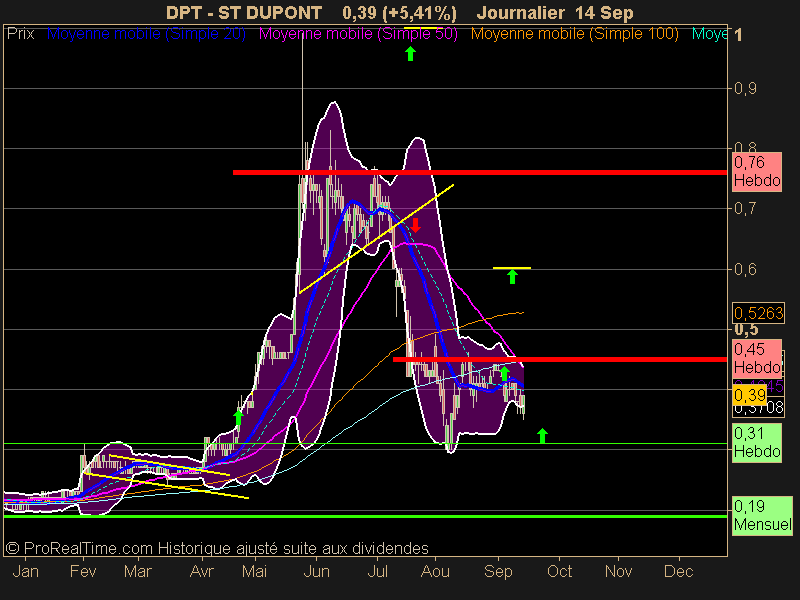Click the "Oct" month label
Viewport: 800px width, 600px height.
(560, 571)
